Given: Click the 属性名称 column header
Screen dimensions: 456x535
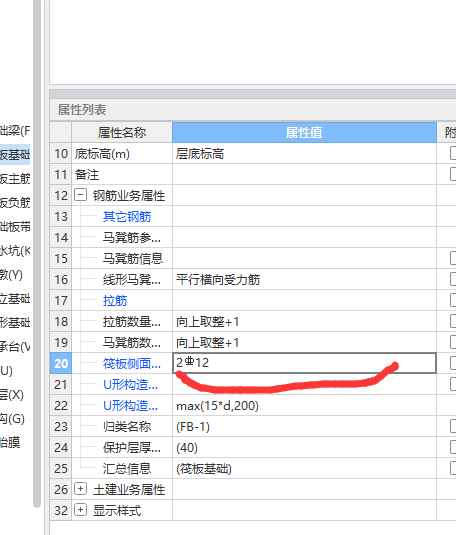Looking at the screenshot, I should point(122,132).
